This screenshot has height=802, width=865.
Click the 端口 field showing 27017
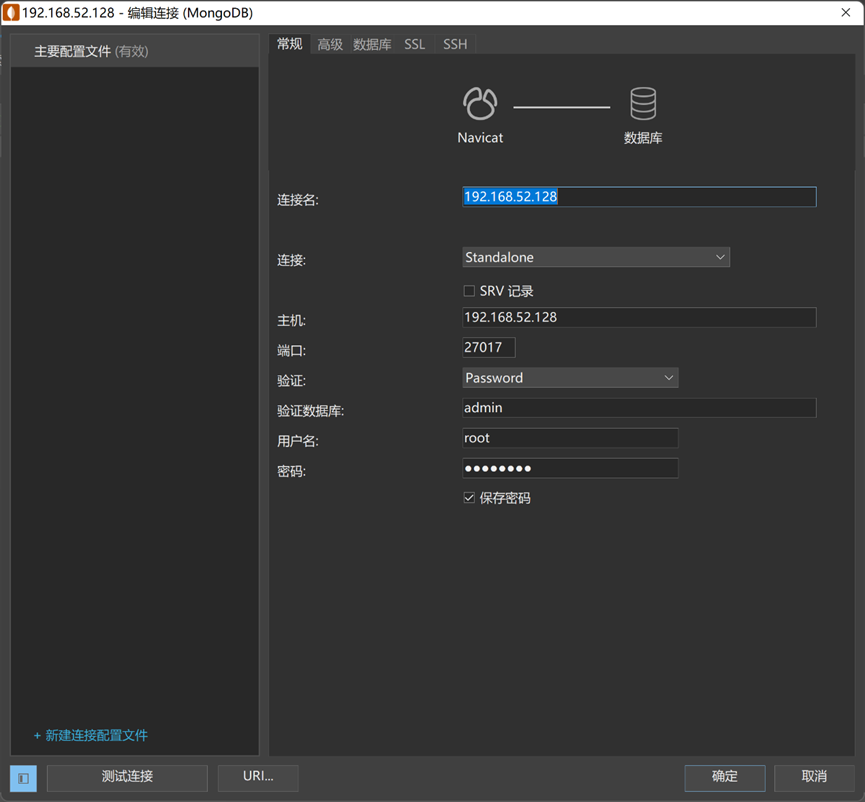(x=489, y=347)
